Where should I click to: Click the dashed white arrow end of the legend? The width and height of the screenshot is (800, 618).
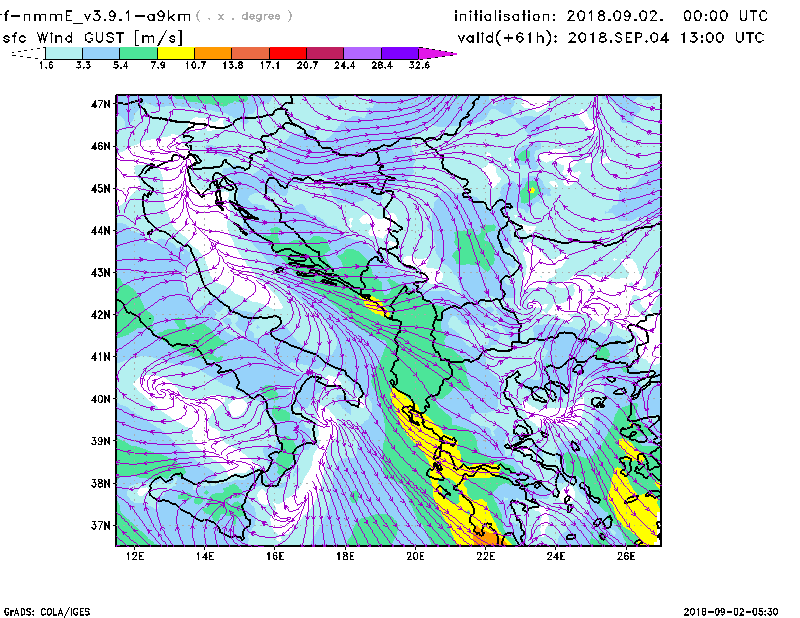(x=28, y=53)
